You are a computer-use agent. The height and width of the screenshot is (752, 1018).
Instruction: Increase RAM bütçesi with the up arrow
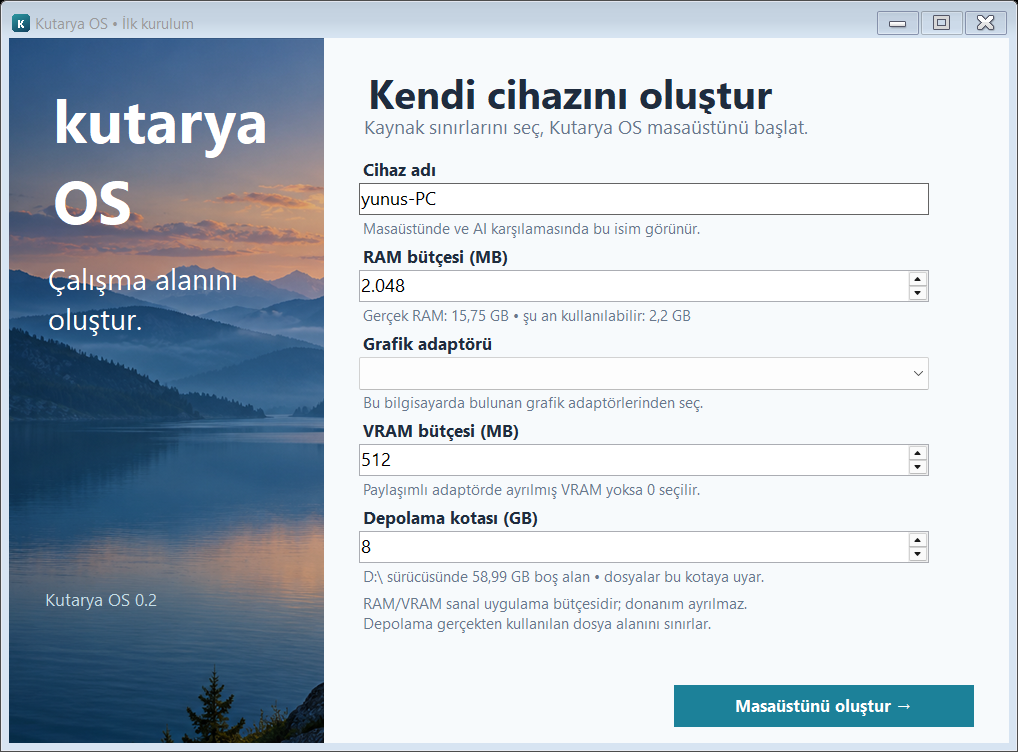tap(917, 279)
